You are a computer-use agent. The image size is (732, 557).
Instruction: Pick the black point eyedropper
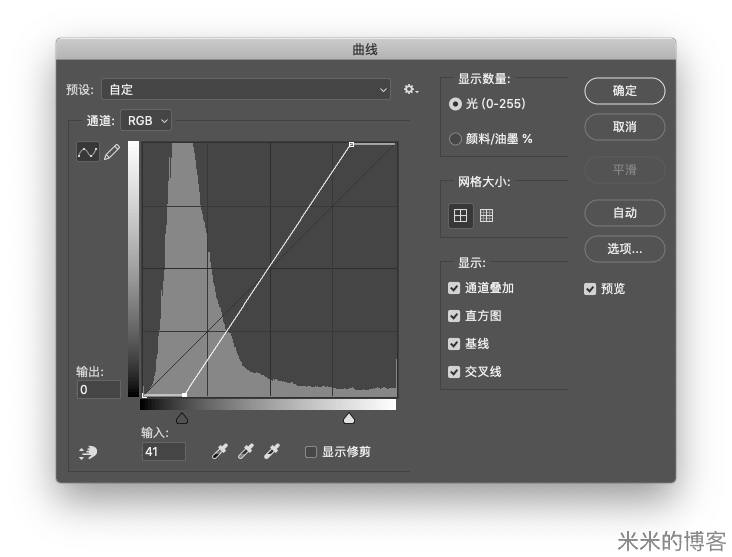(x=220, y=452)
